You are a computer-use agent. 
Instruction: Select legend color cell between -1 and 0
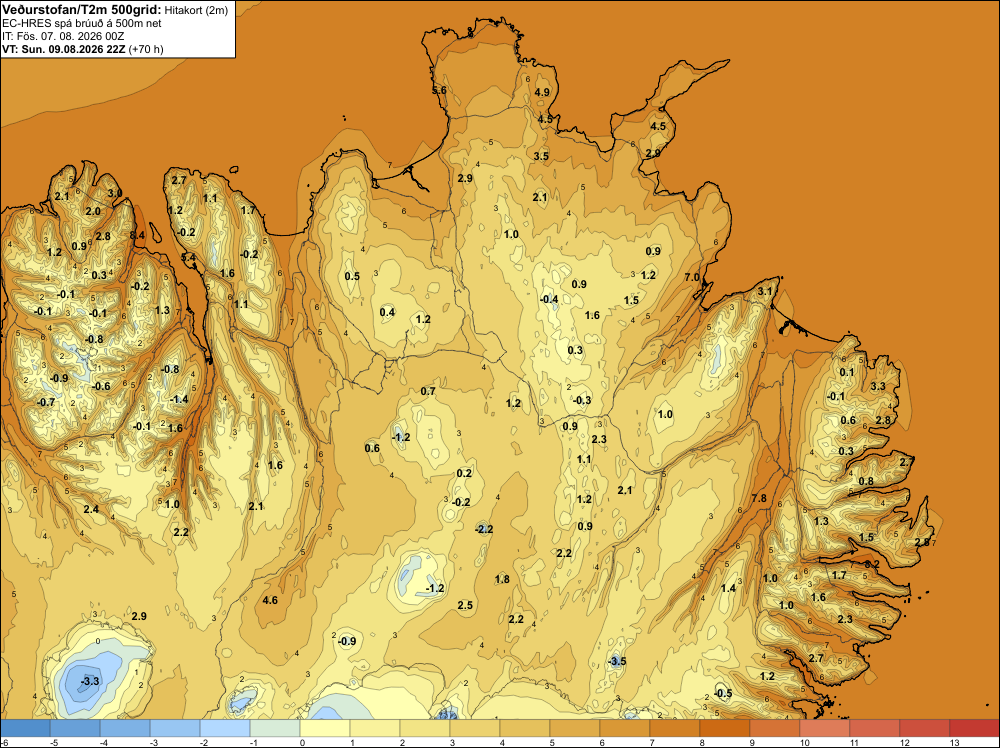tap(275, 728)
